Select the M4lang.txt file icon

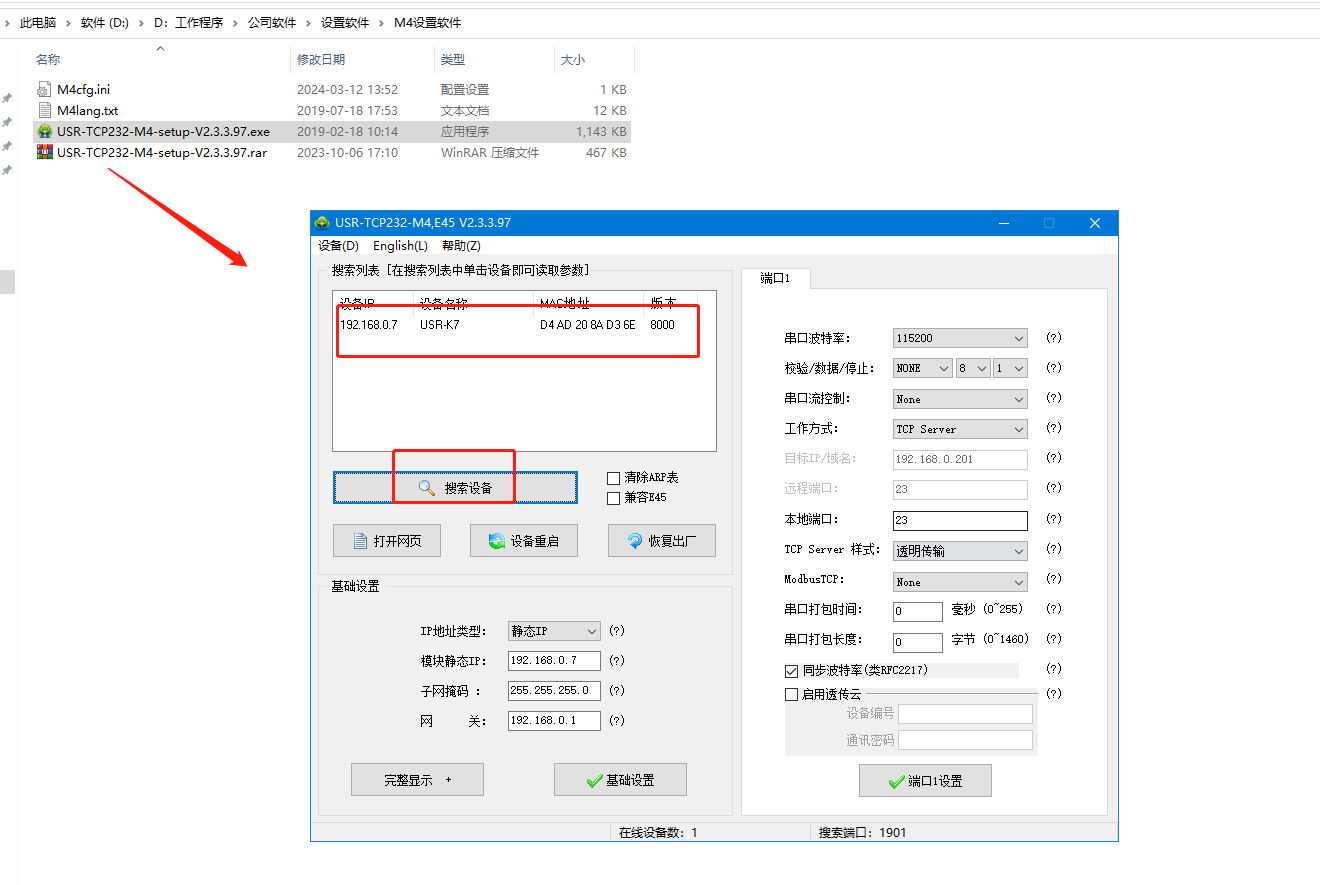[44, 110]
